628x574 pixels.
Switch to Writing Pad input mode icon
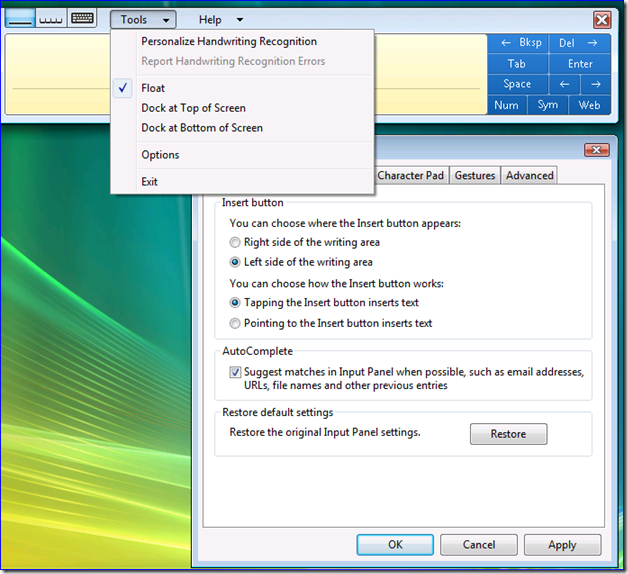20,18
